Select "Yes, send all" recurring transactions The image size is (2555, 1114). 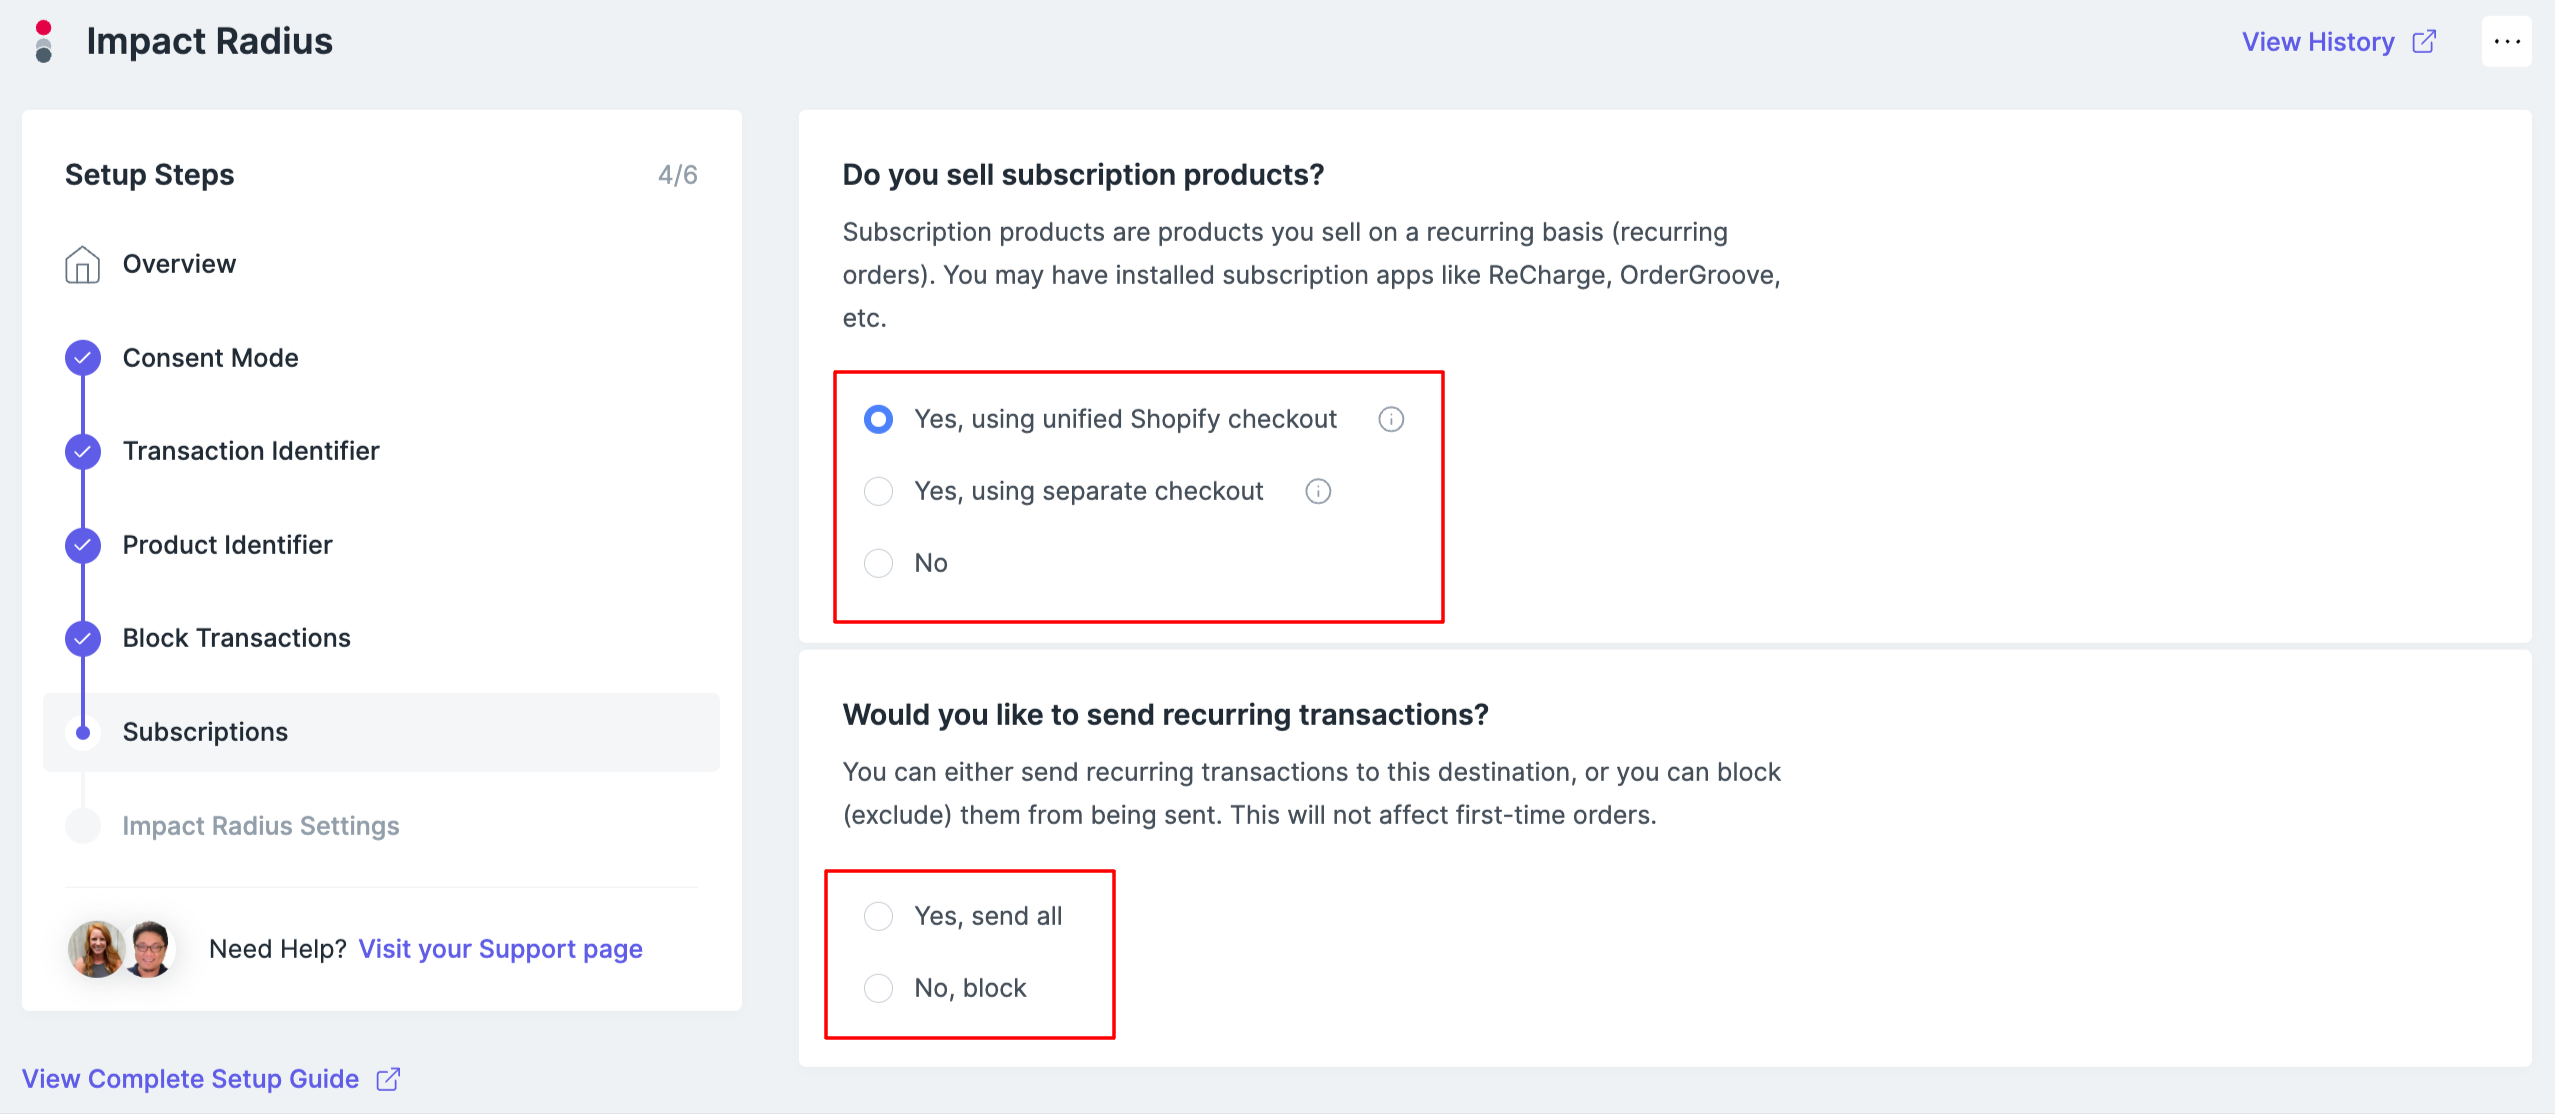pos(878,916)
